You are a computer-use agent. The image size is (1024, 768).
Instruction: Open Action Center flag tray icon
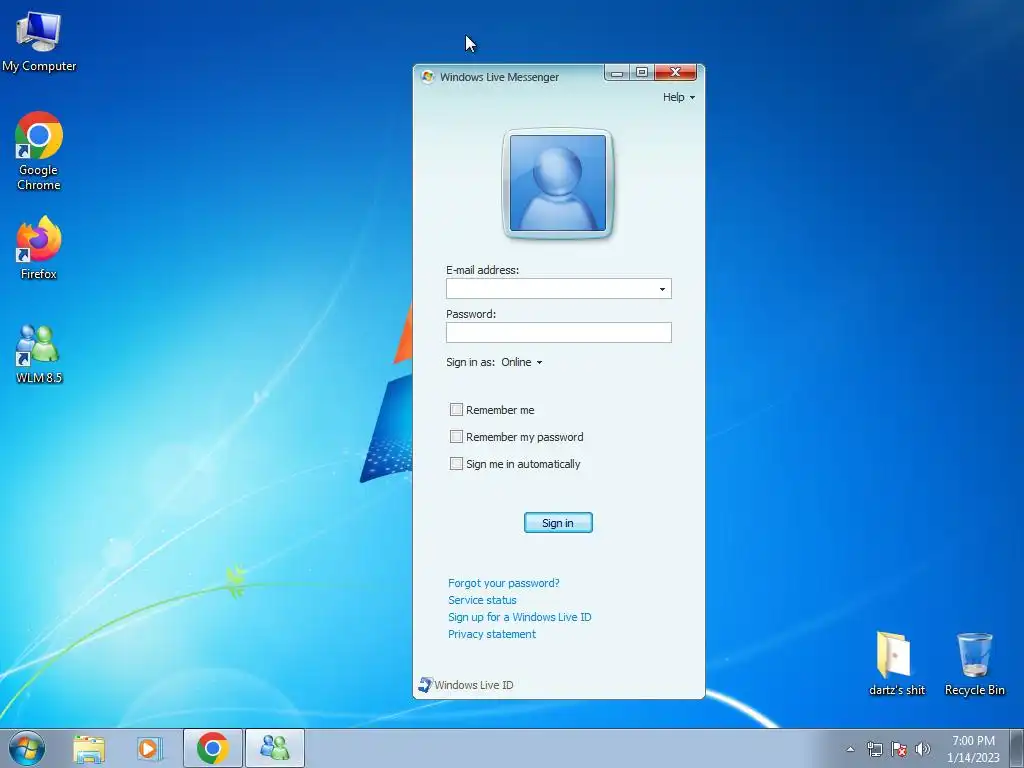pyautogui.click(x=899, y=749)
